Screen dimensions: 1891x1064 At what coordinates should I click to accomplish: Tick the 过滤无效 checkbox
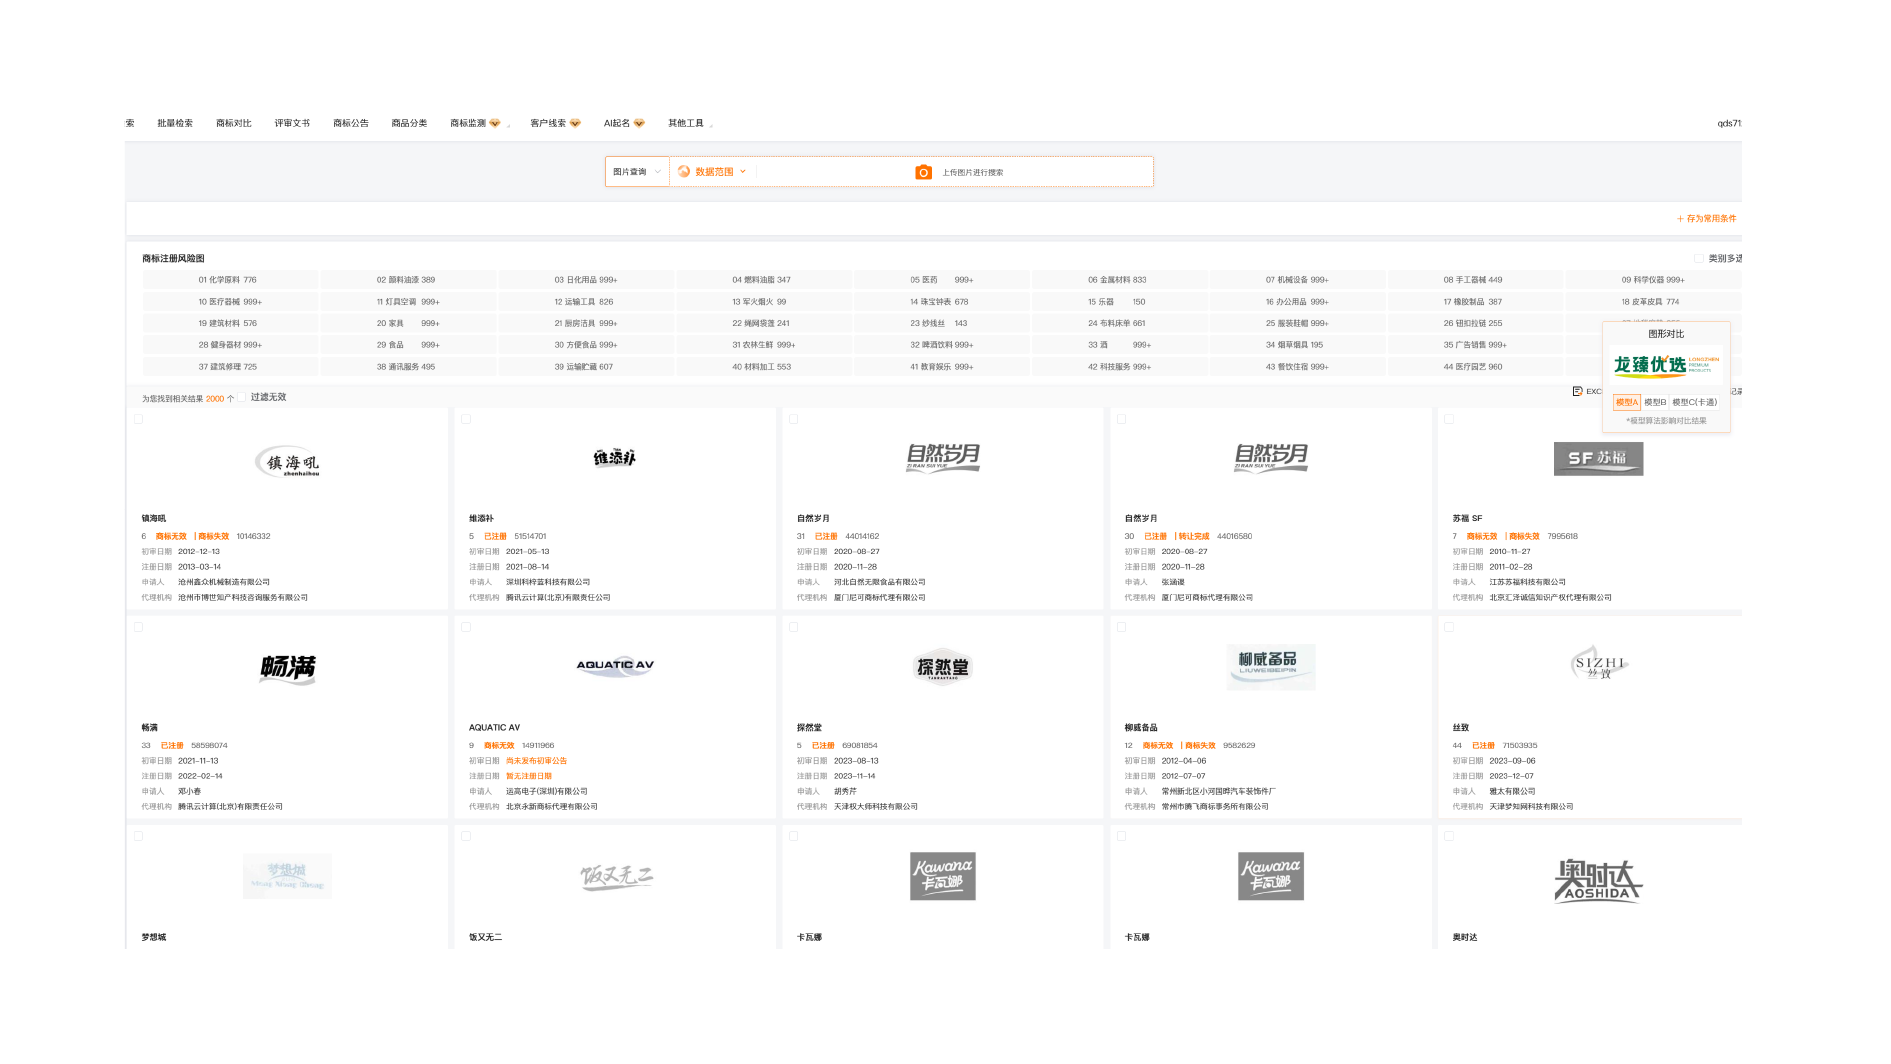coord(241,397)
